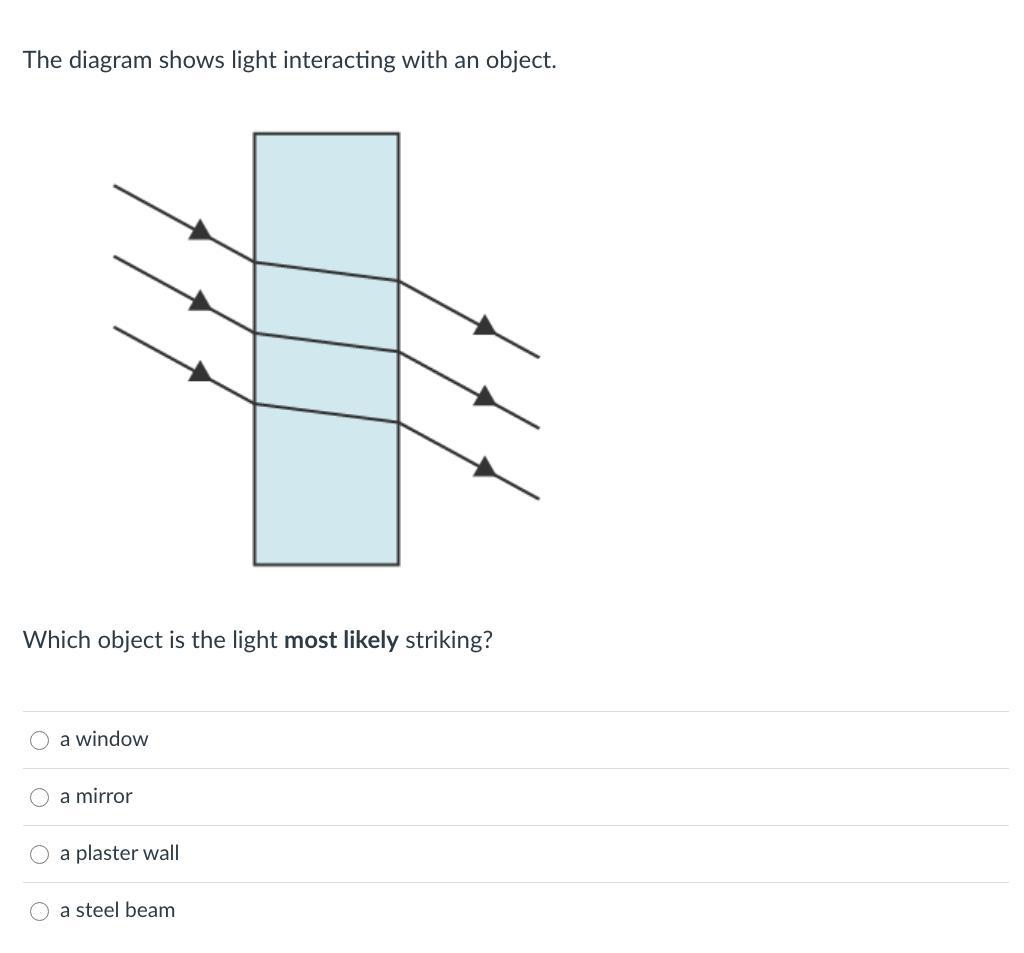Click the top outgoing ray arrowhead

[x=484, y=325]
